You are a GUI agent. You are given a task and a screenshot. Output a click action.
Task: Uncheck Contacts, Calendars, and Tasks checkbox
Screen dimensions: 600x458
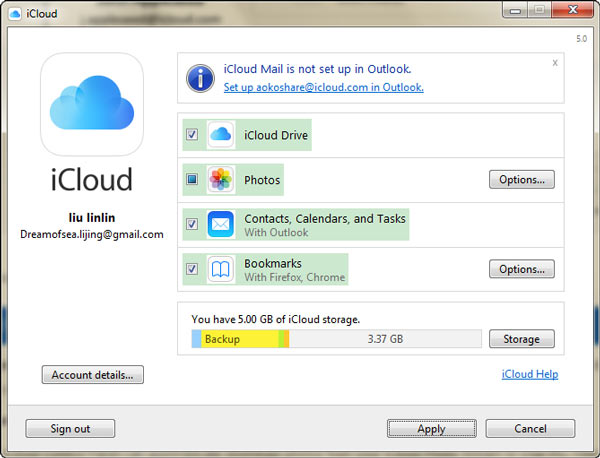[192, 224]
